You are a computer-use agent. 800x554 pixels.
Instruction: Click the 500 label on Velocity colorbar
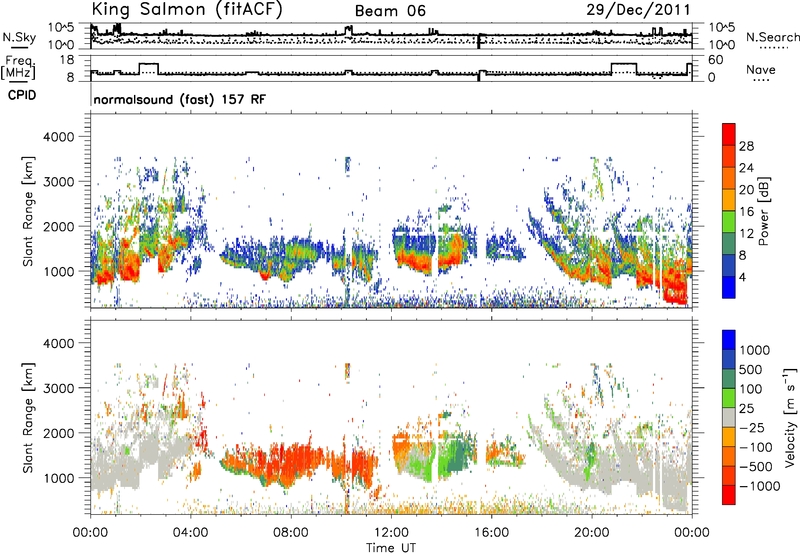point(750,369)
